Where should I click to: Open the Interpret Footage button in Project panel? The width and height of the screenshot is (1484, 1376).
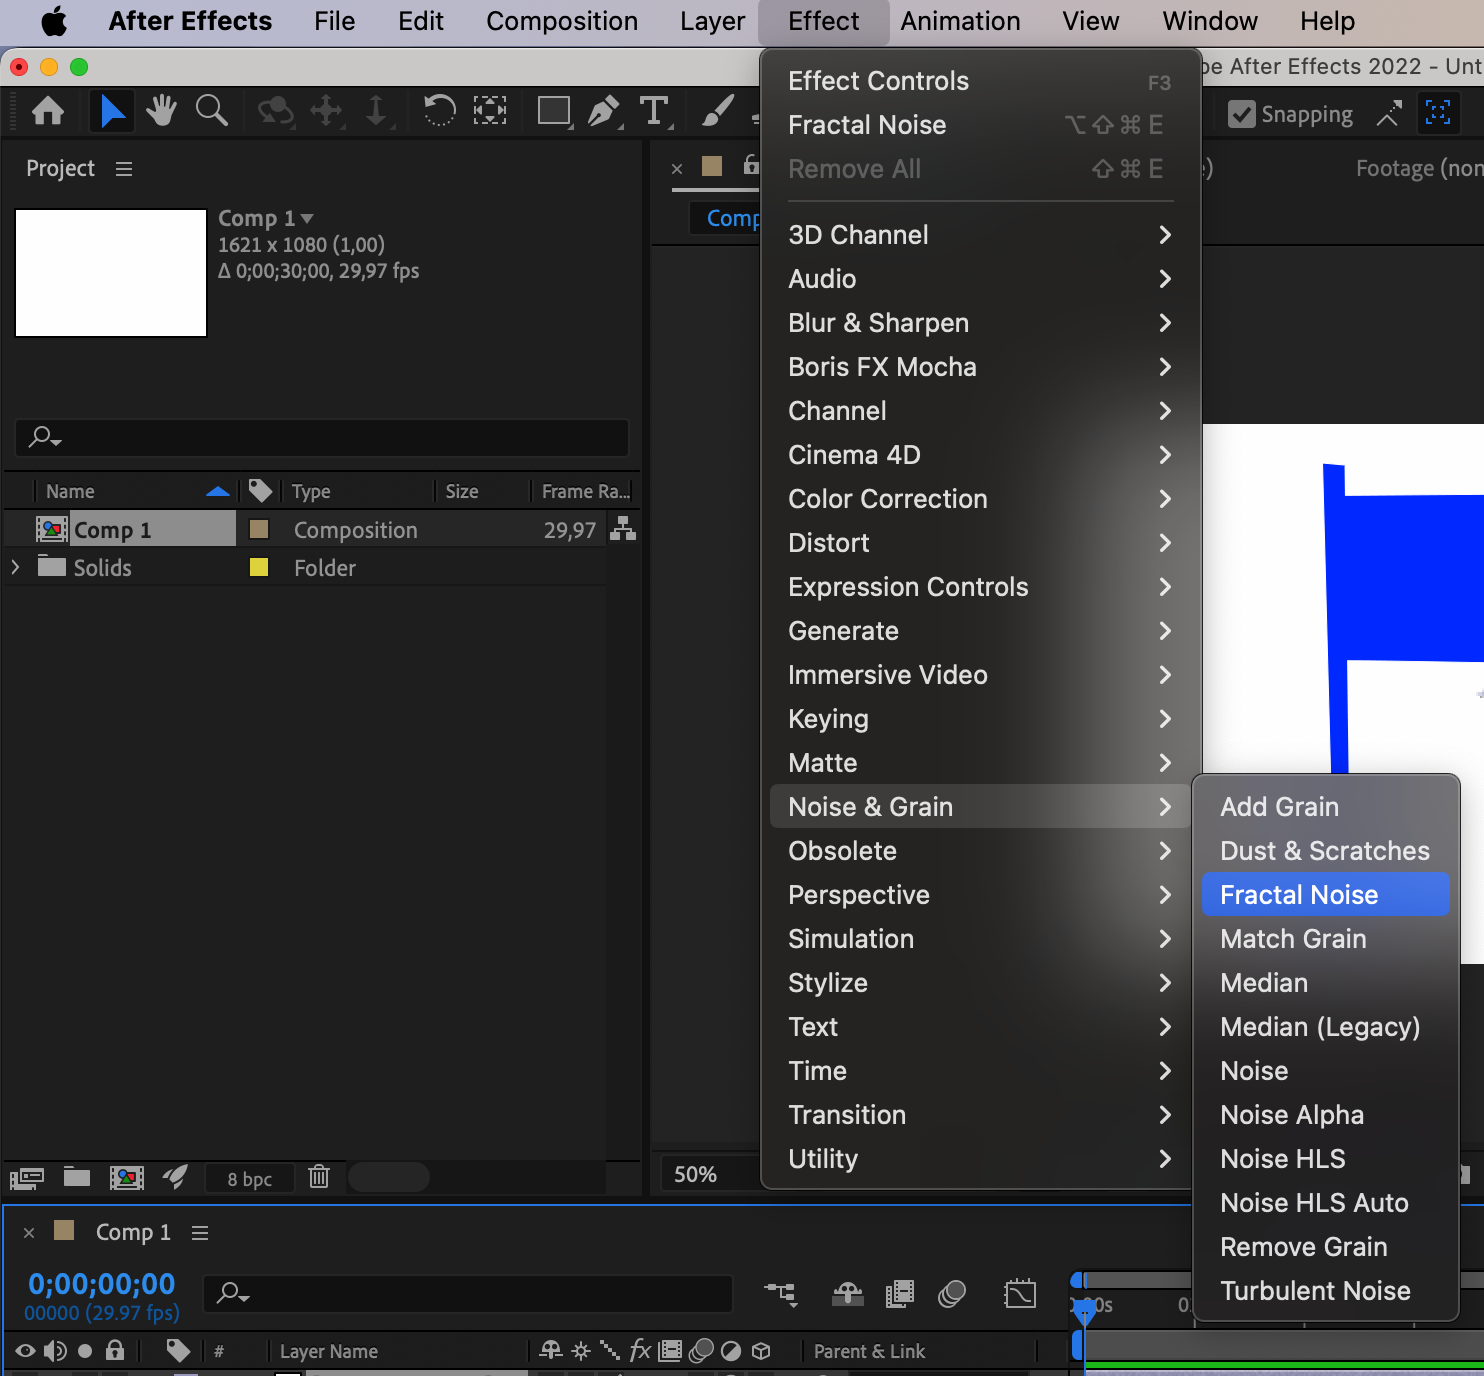pos(27,1178)
